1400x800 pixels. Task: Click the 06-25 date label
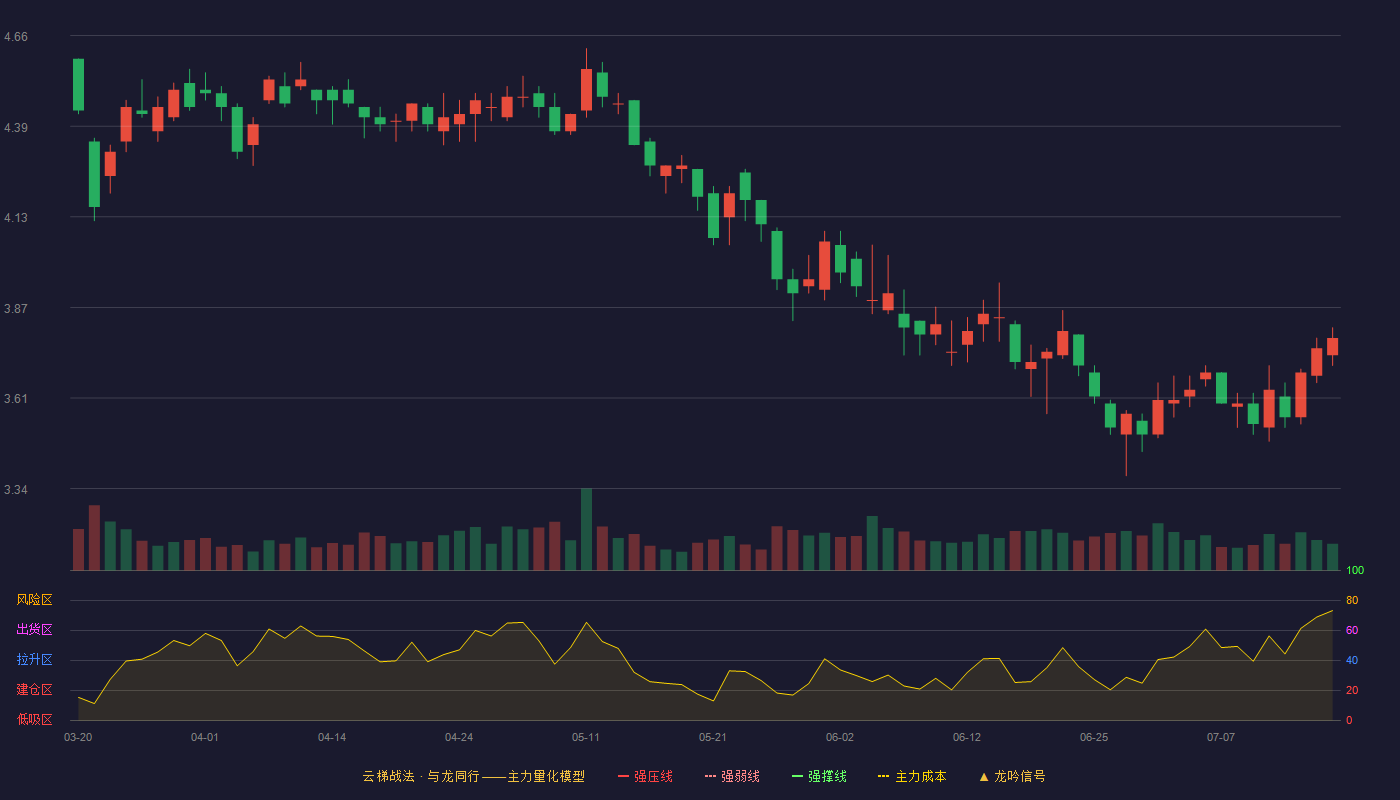pos(1094,737)
